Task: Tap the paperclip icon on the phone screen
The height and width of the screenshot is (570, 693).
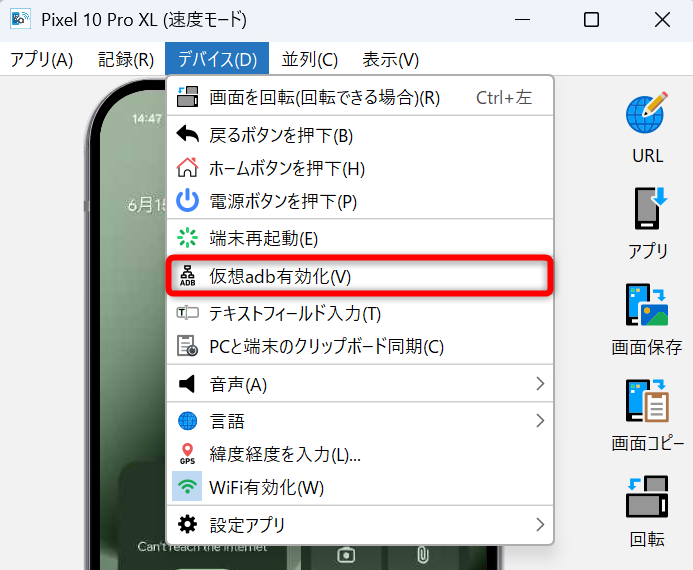Action: pyautogui.click(x=423, y=555)
